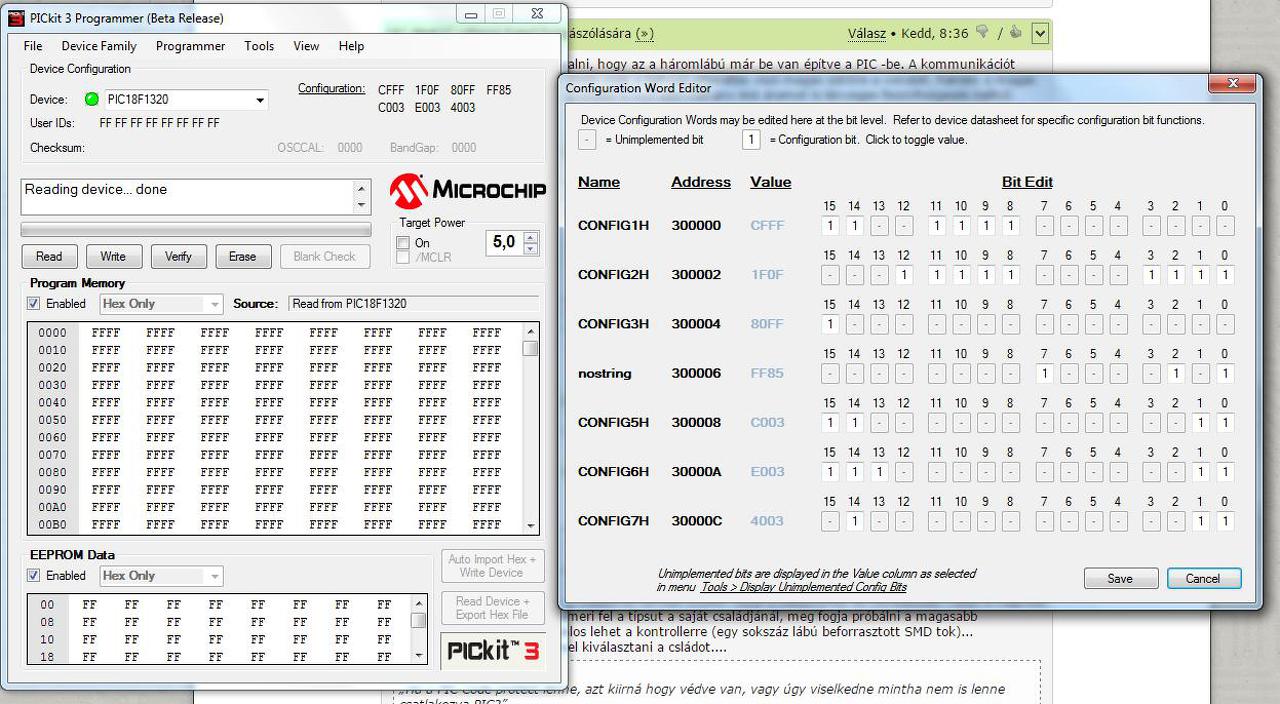Click the PICkit 3 Programmer title bar icon
This screenshot has height=704, width=1280.
pyautogui.click(x=15, y=18)
